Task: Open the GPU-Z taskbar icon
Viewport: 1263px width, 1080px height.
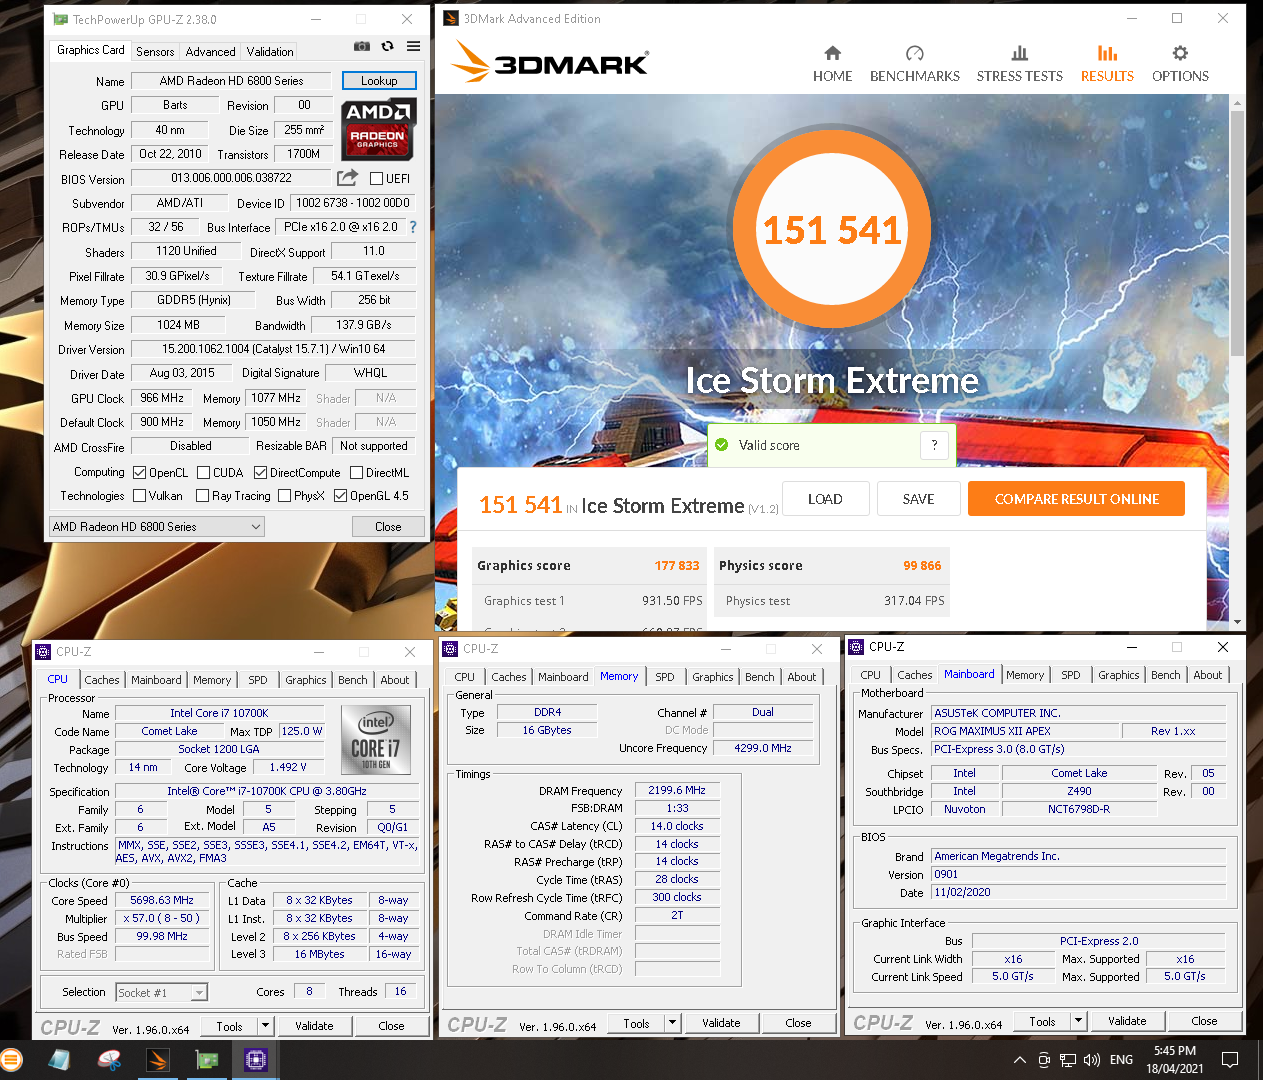Action: (207, 1059)
